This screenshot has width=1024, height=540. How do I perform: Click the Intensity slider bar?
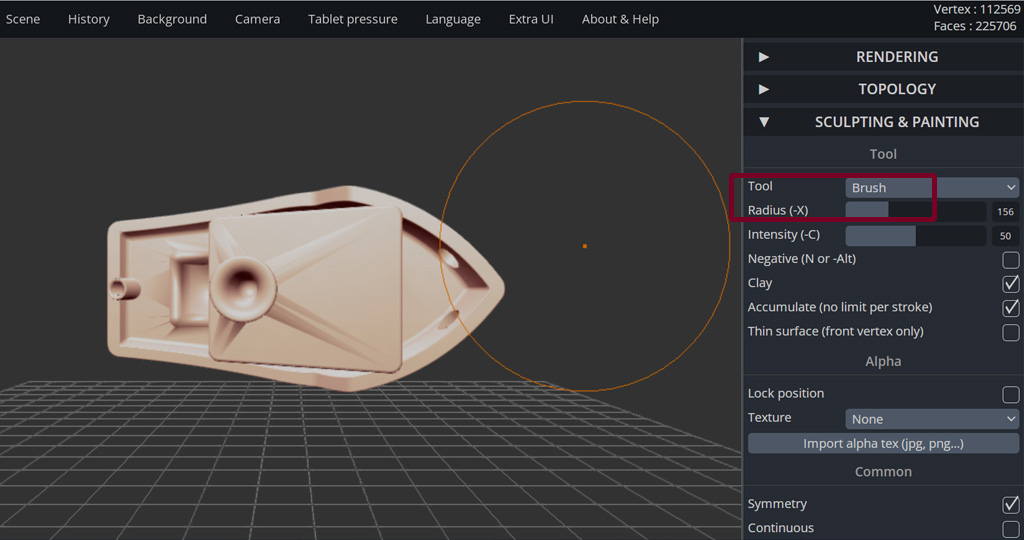tap(915, 236)
